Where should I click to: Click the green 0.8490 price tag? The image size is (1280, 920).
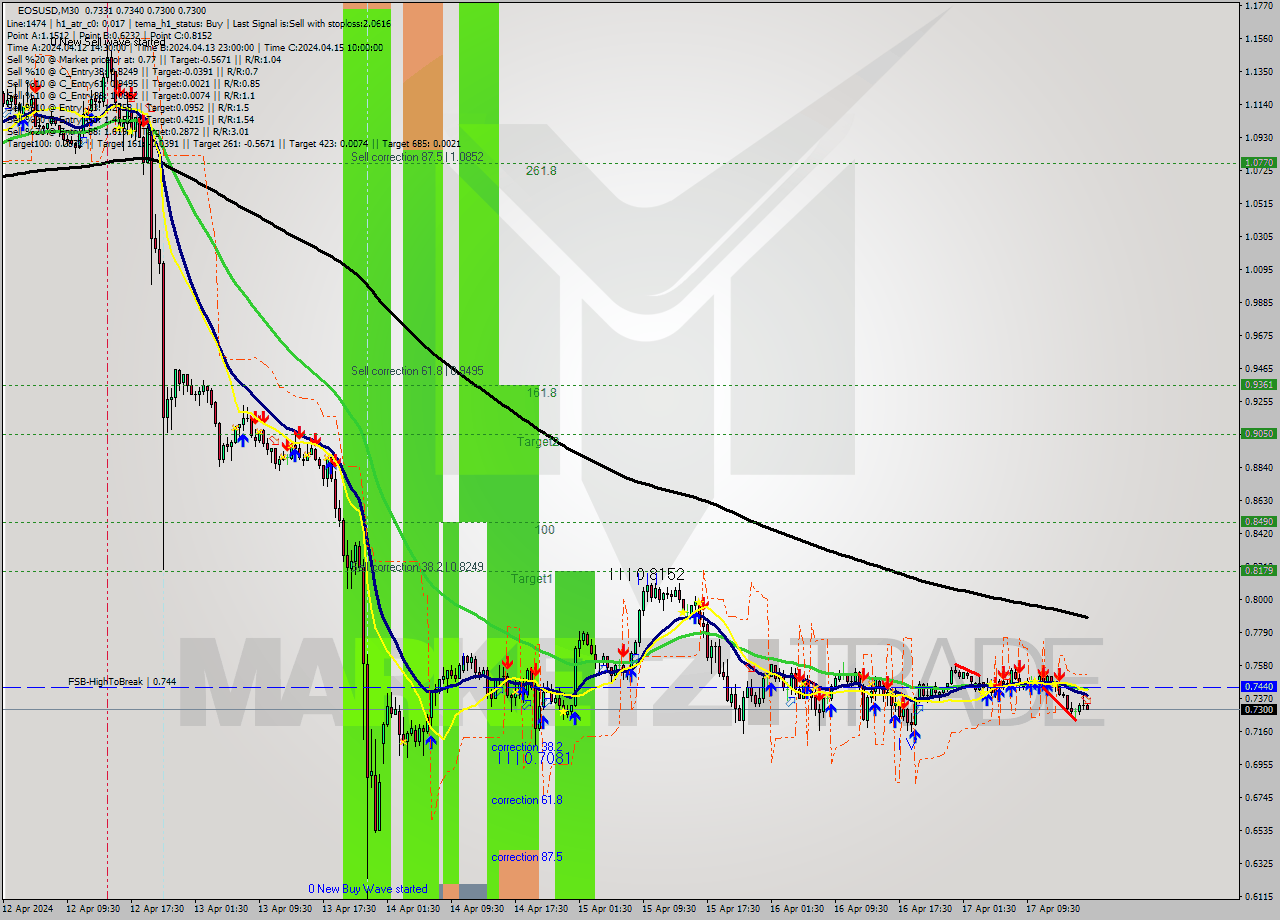click(x=1258, y=521)
